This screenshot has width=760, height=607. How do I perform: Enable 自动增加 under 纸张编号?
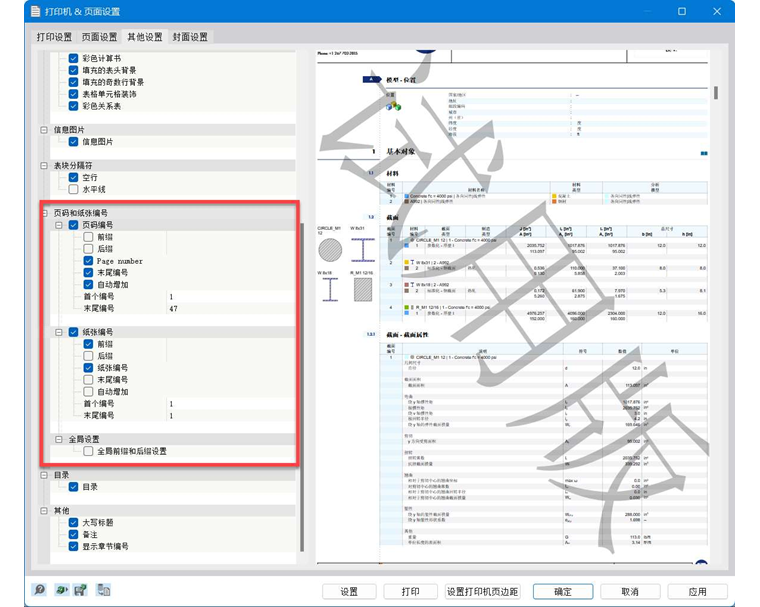88,391
